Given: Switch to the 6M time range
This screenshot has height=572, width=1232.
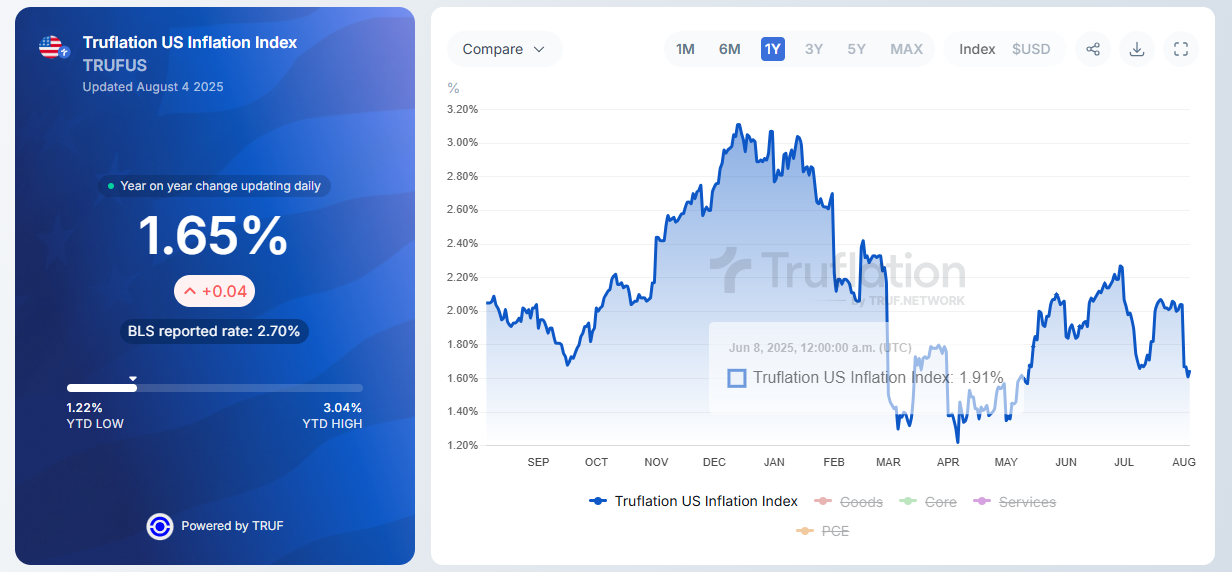Looking at the screenshot, I should [729, 49].
